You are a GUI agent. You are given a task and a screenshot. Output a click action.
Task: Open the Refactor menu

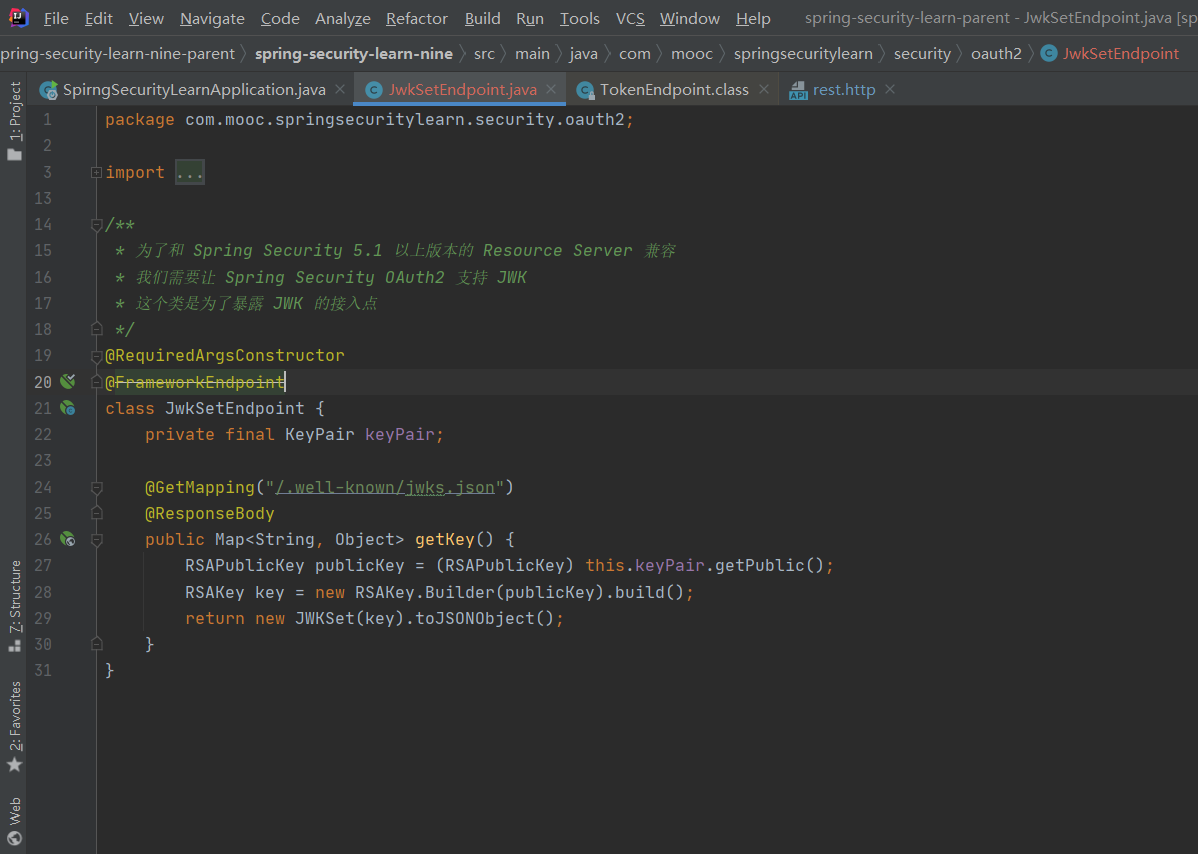tap(416, 18)
